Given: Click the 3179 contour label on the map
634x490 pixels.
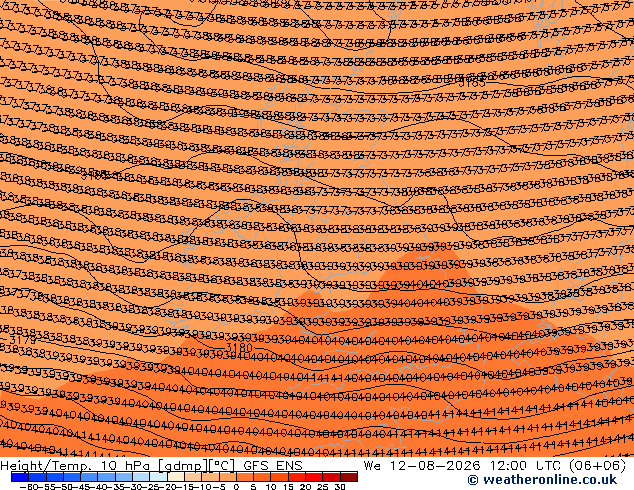Looking at the screenshot, I should point(23,340).
